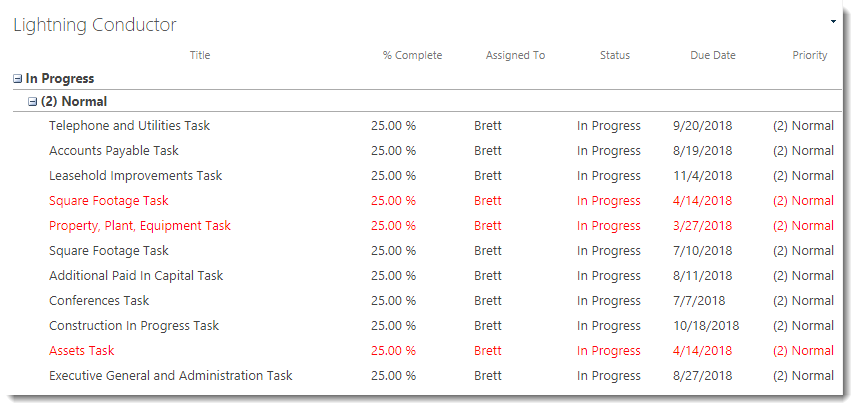Open Property, Plant, Equipment Task
This screenshot has height=410, width=858.
coord(140,226)
